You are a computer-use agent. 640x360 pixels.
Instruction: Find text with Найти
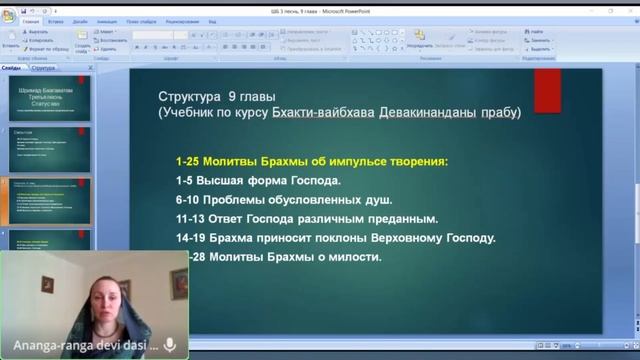pos(534,32)
